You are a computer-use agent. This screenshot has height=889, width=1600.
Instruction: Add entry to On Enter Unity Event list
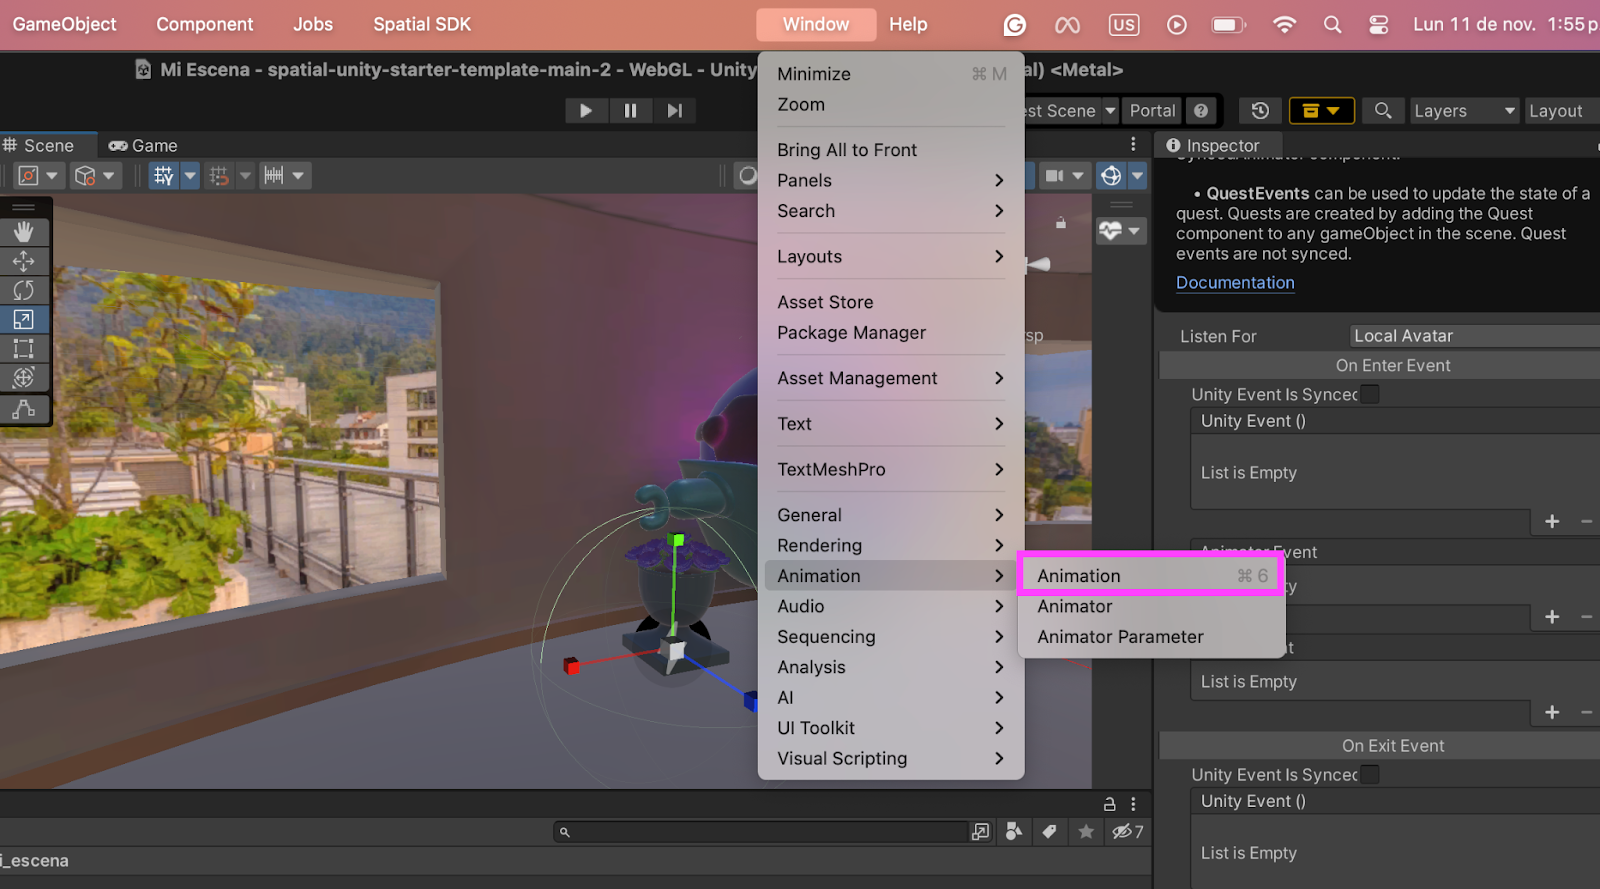click(x=1552, y=521)
